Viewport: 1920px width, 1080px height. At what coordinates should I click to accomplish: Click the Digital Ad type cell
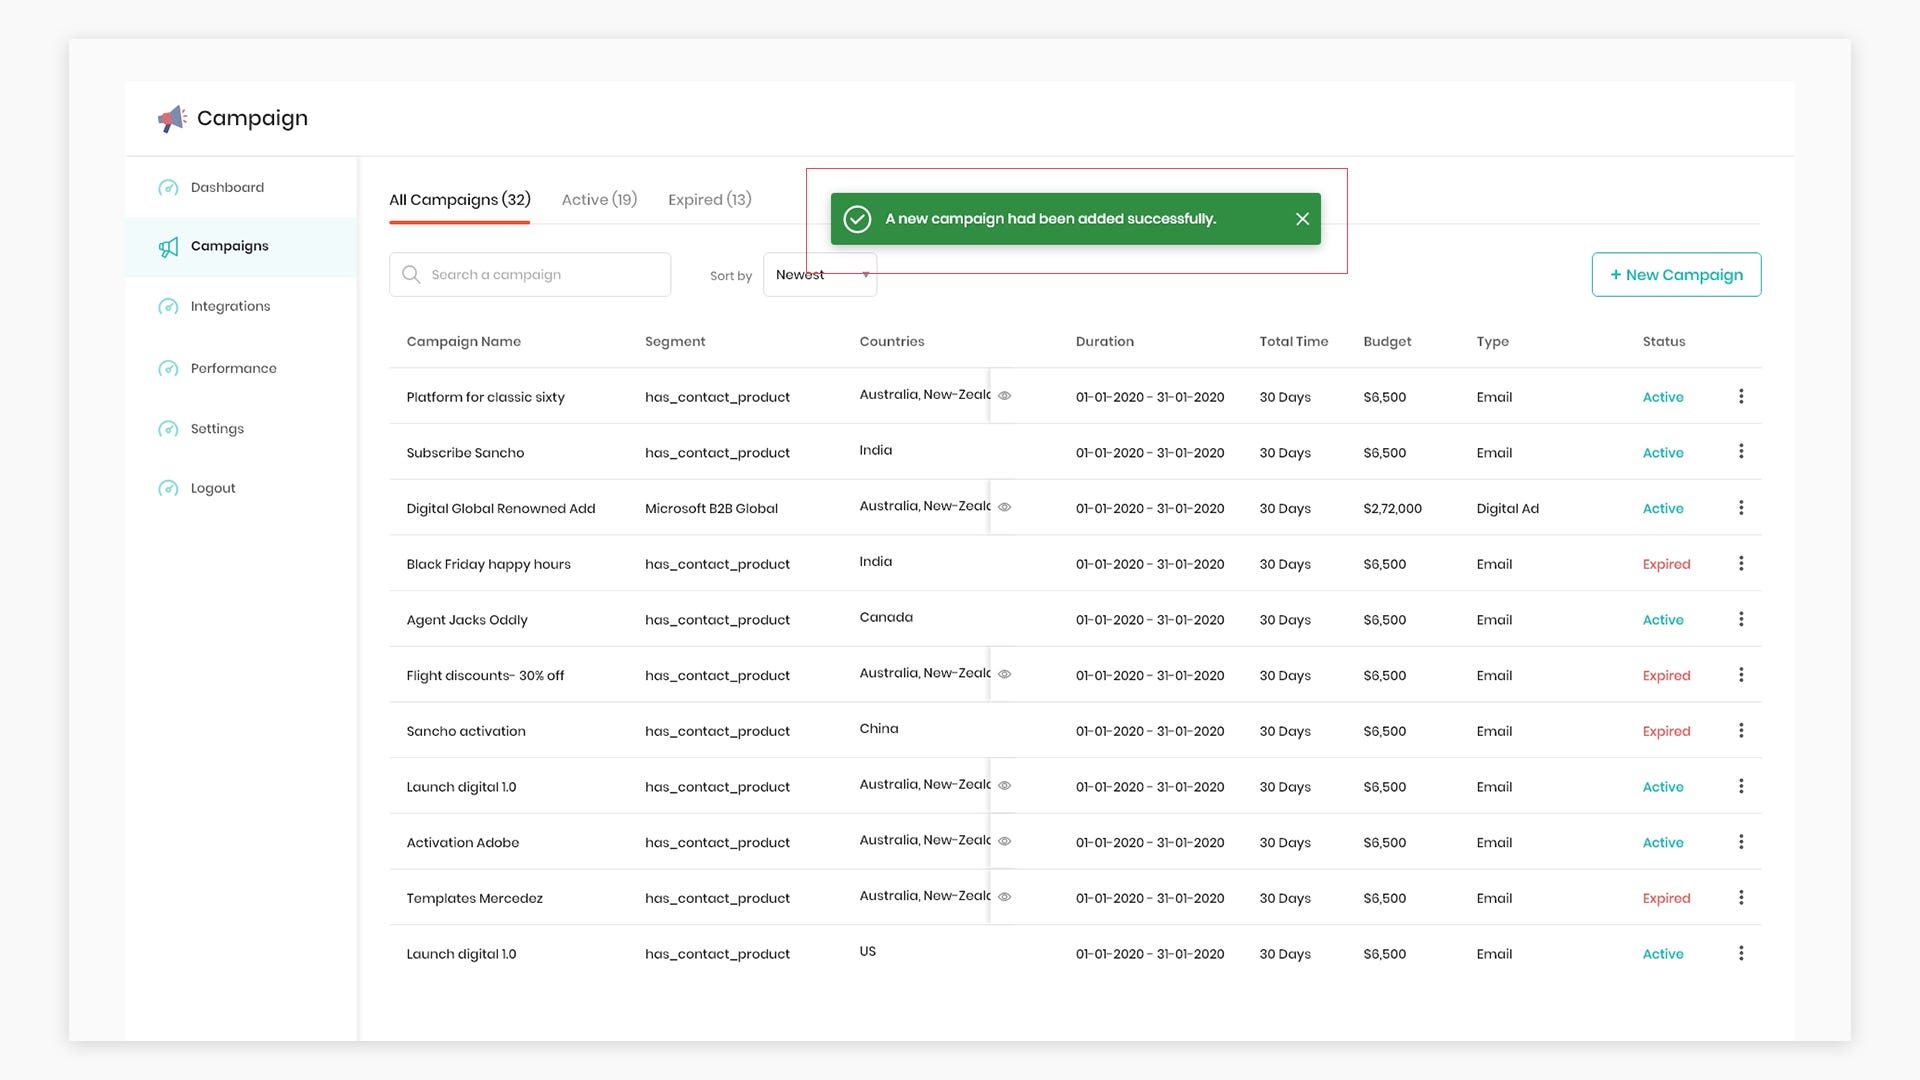point(1507,509)
